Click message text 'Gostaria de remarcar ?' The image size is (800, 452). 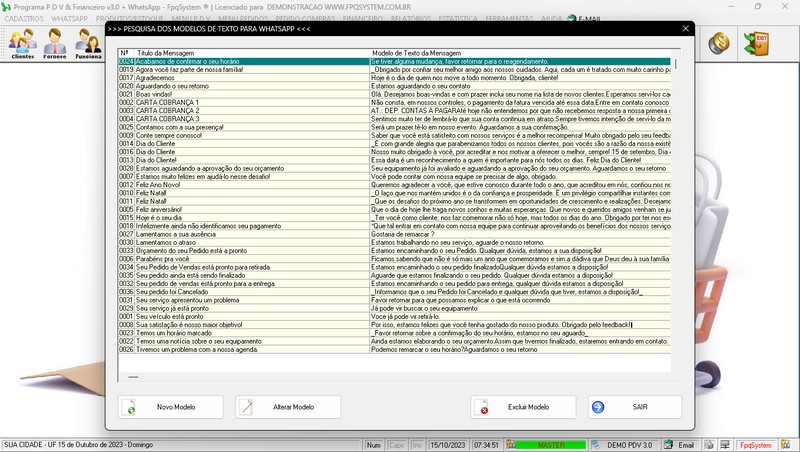[403, 234]
